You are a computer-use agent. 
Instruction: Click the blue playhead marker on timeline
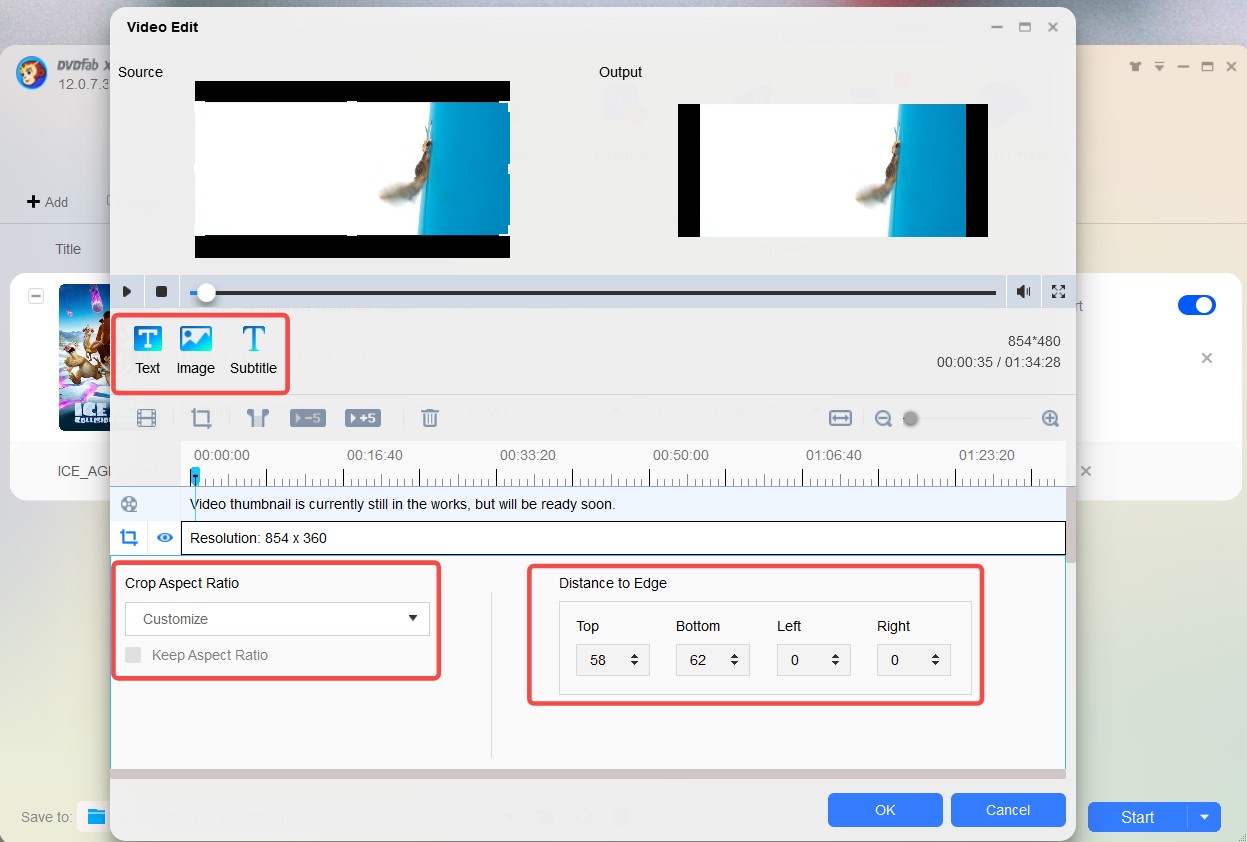(195, 476)
